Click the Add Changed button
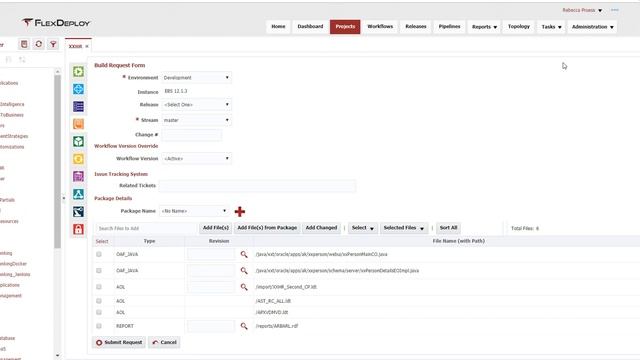640x360 pixels. (x=321, y=228)
